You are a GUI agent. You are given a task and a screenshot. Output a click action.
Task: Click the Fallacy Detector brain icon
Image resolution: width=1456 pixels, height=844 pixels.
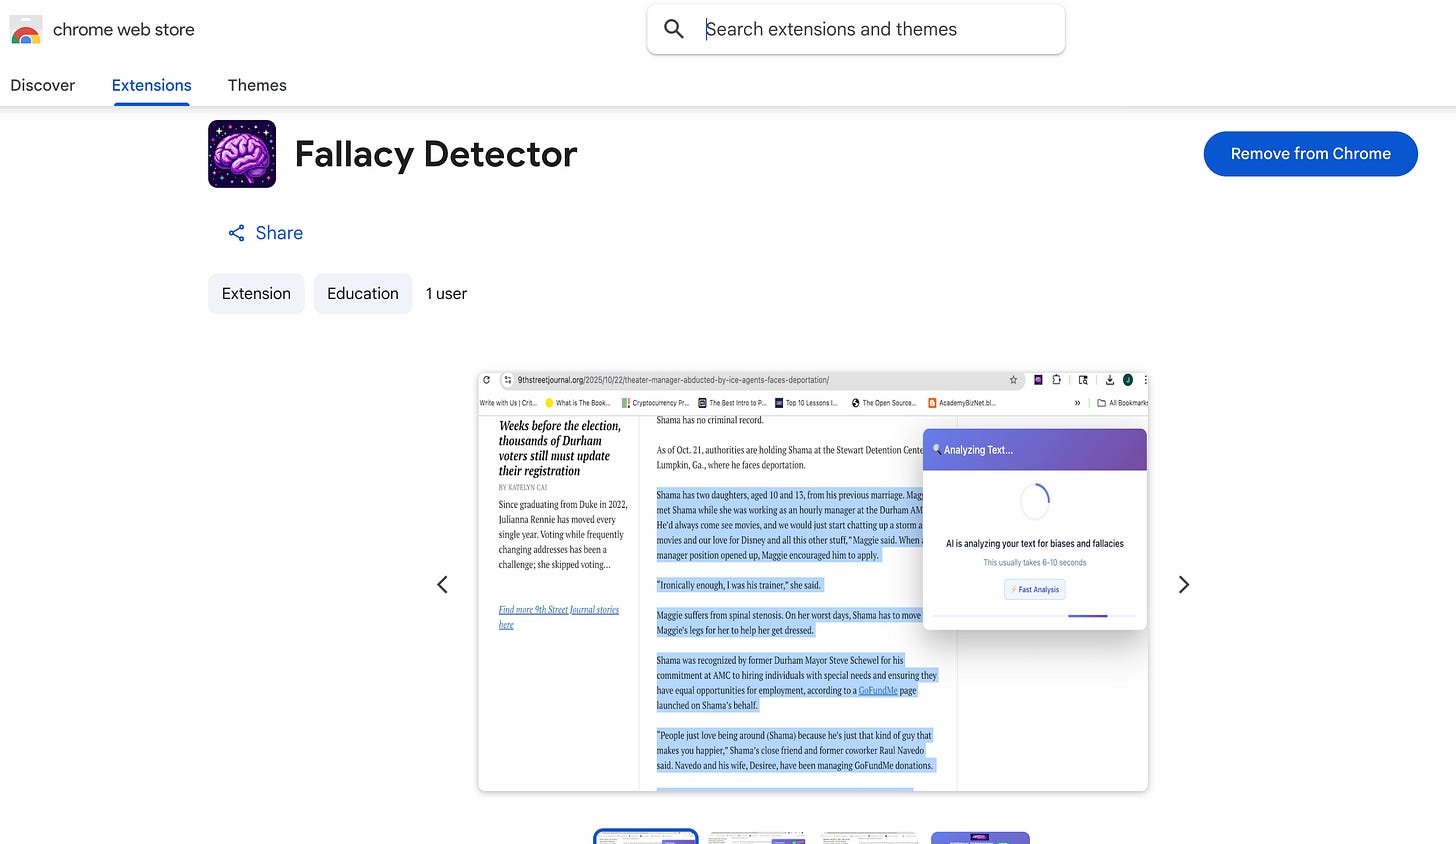pyautogui.click(x=242, y=154)
